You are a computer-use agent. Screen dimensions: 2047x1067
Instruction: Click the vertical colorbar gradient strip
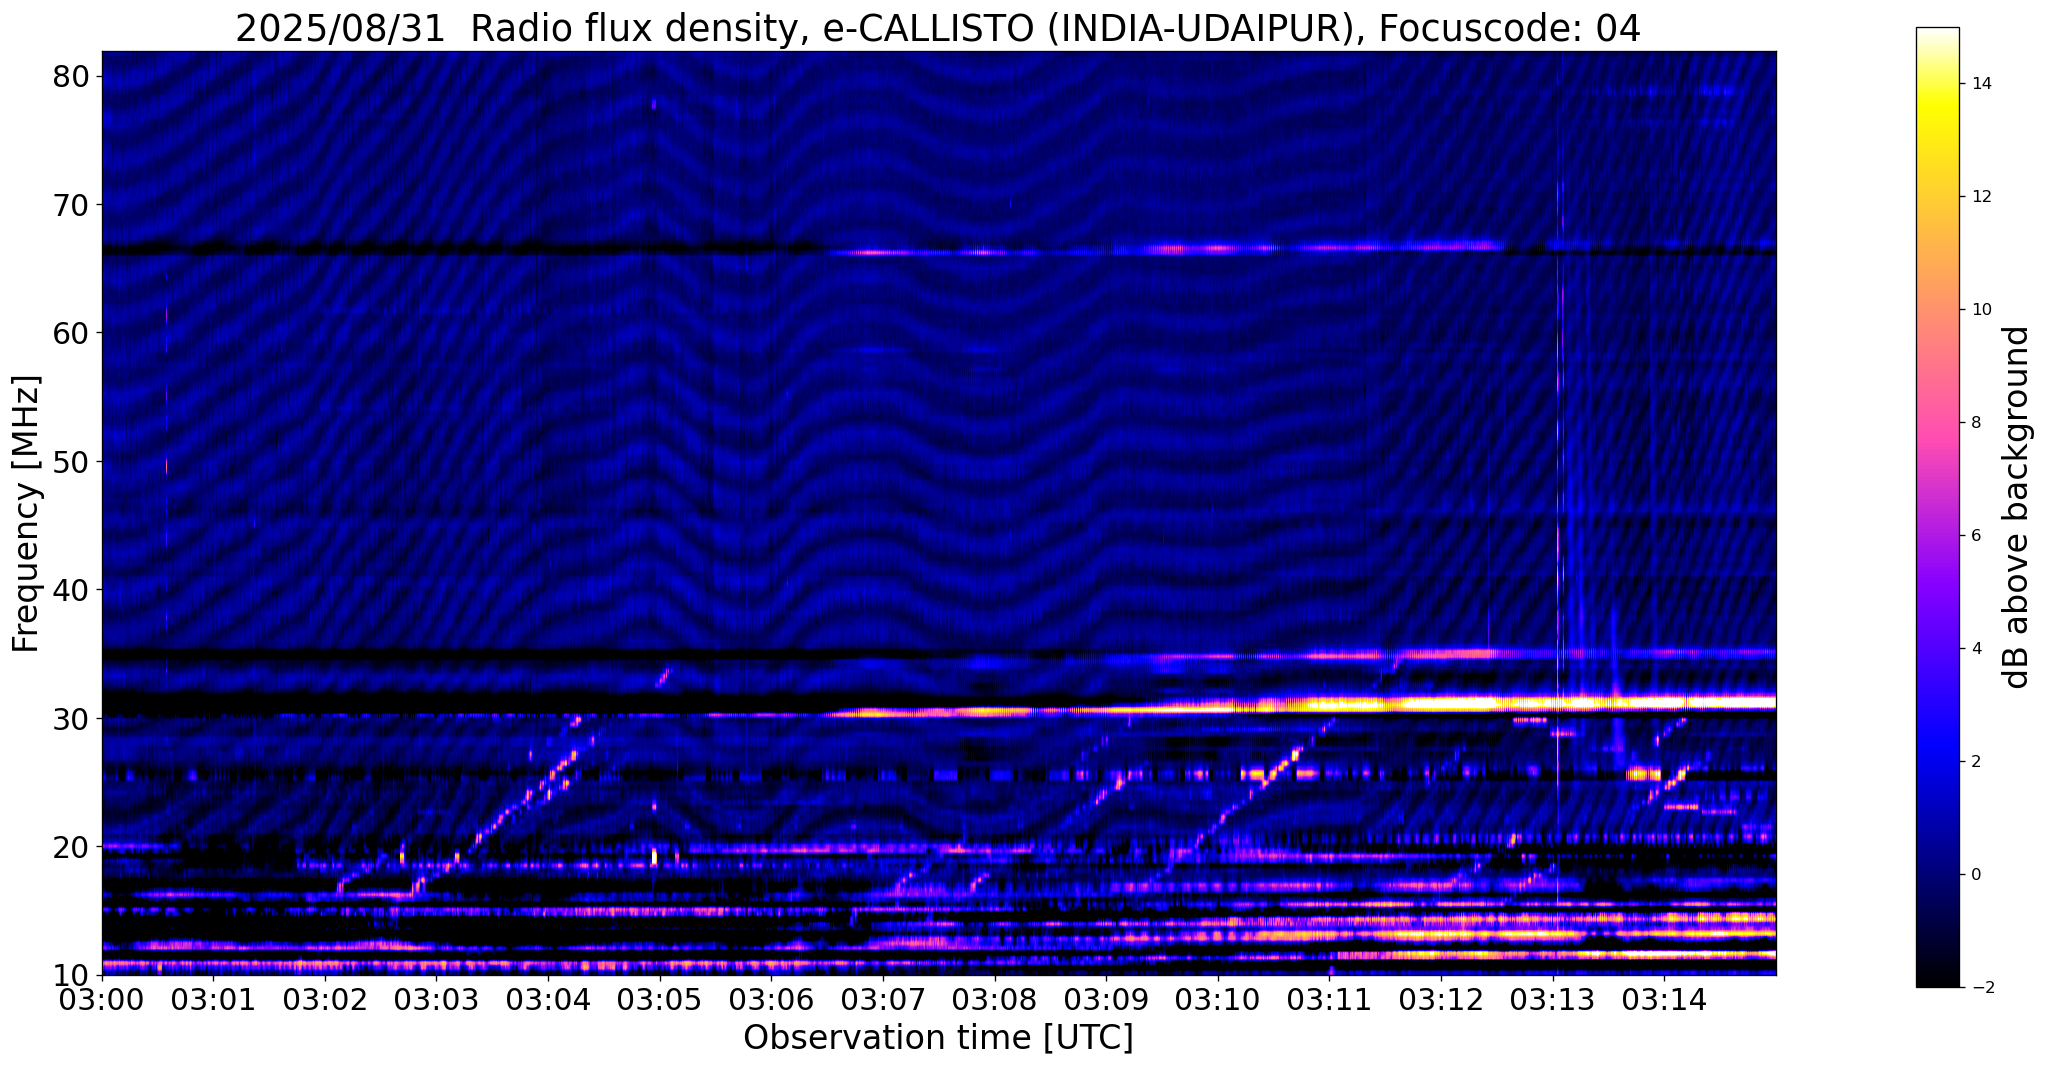1937,507
